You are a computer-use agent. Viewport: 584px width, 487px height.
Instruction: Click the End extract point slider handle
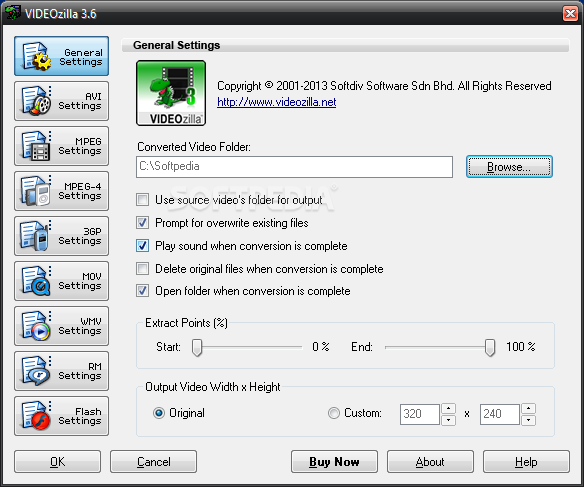[490, 347]
